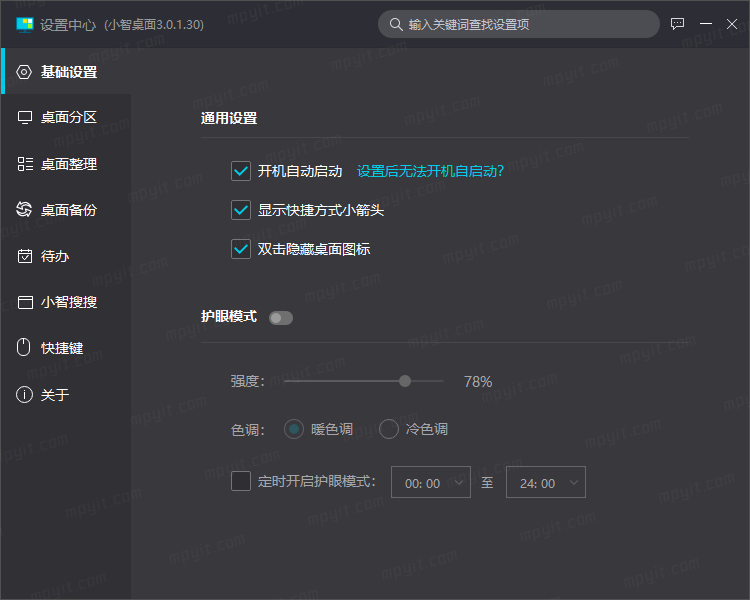Screen dimensions: 750x600
Task: Close the 设置中心 window
Action: pyautogui.click(x=732, y=24)
